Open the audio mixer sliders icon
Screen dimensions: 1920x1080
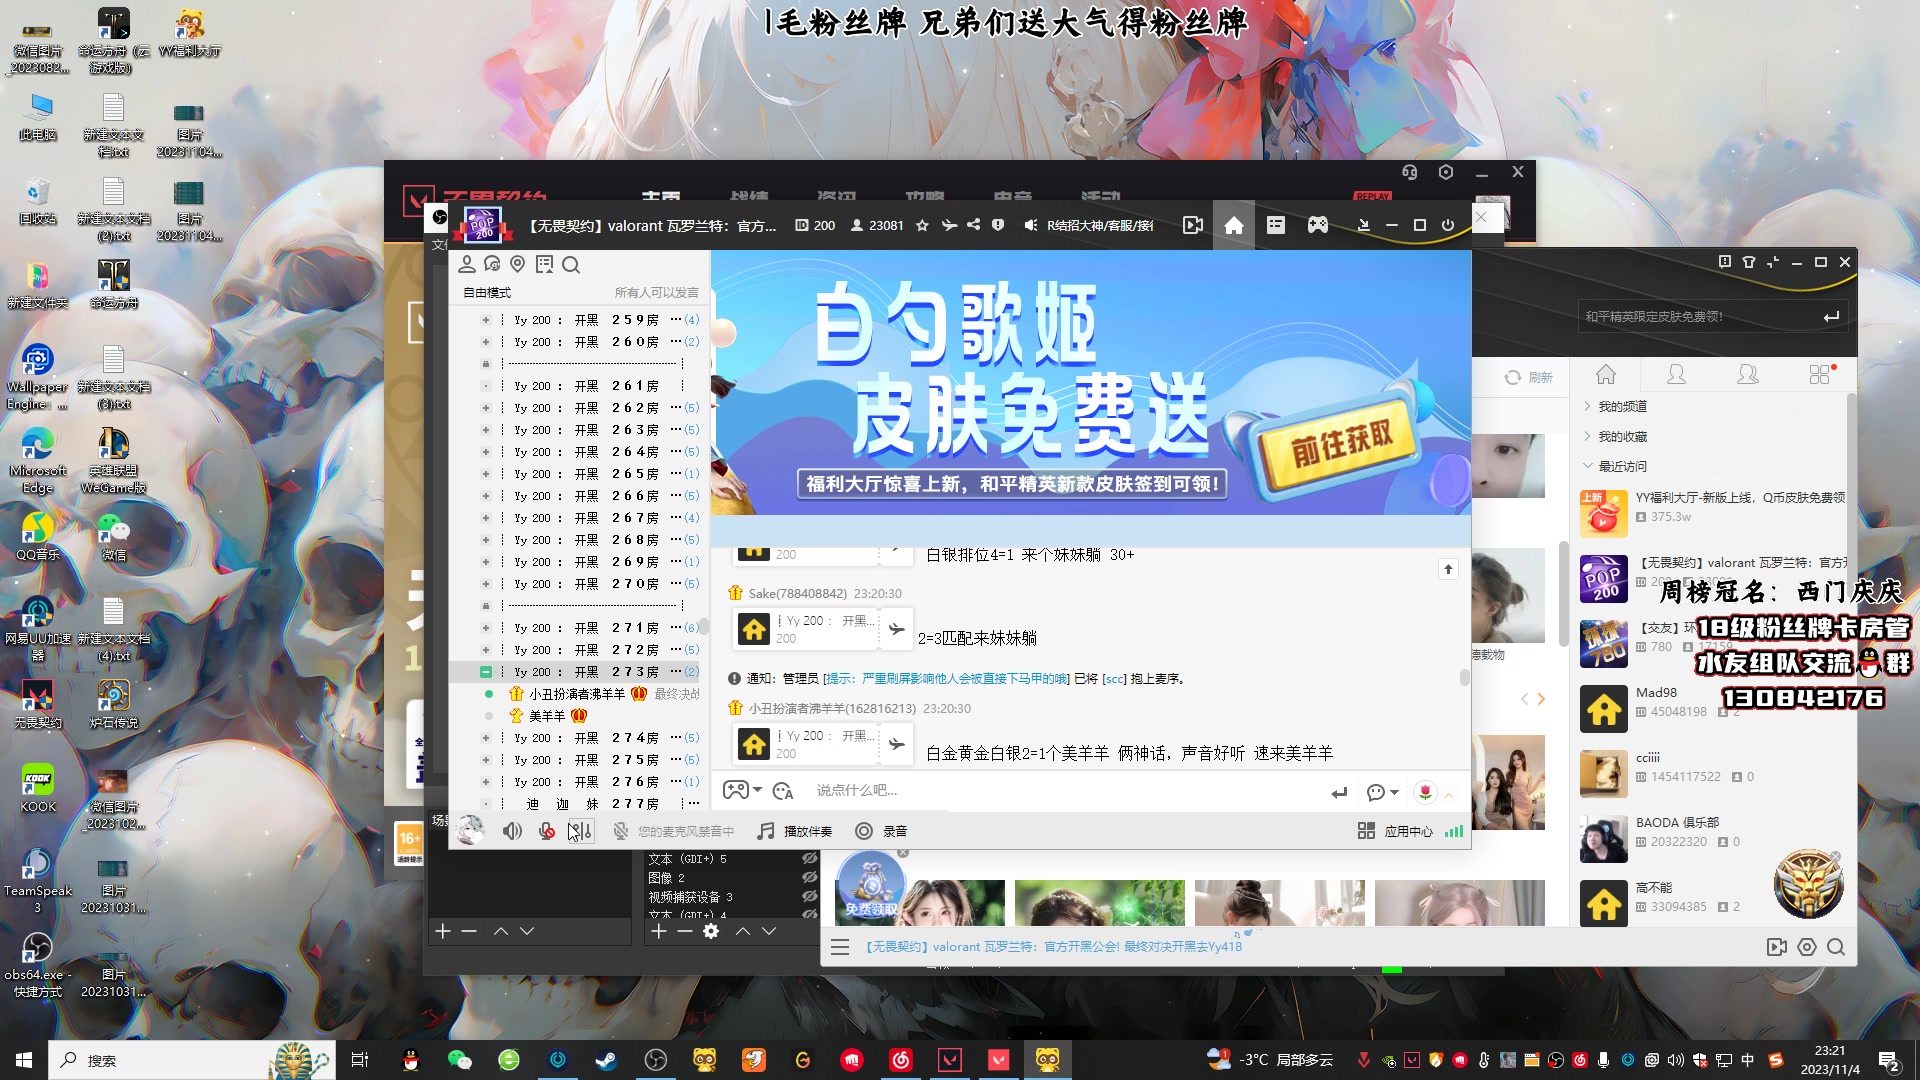581,831
